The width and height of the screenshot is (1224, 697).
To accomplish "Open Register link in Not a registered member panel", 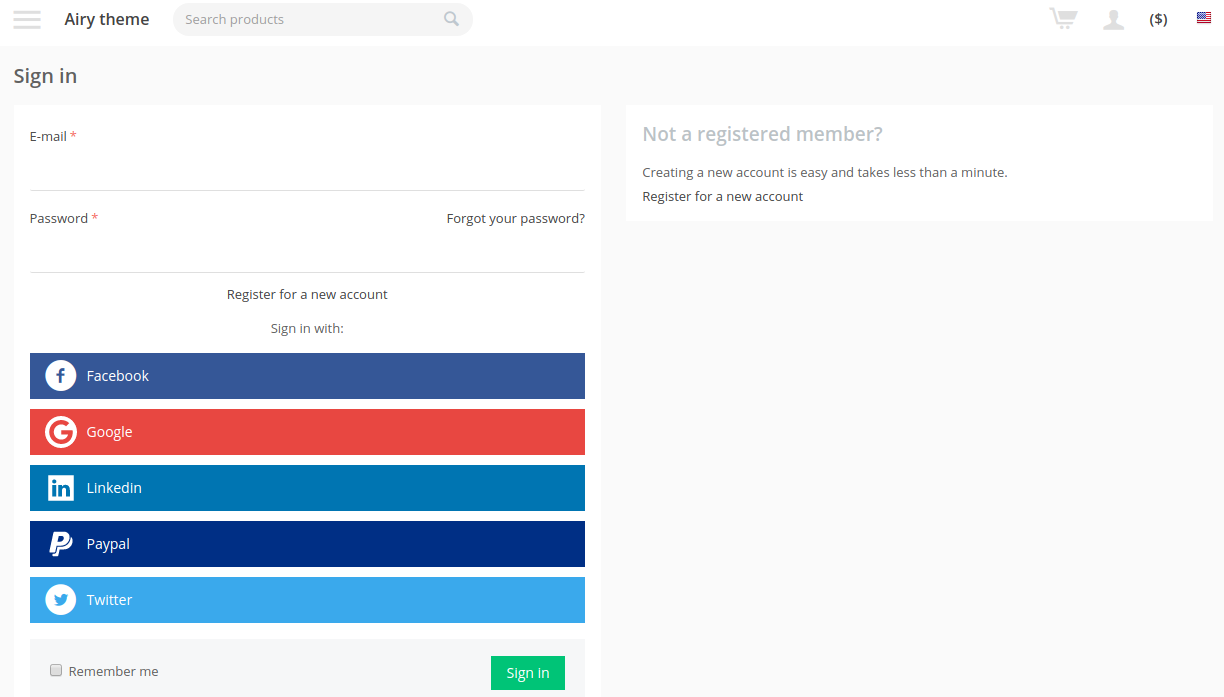I will [x=723, y=196].
